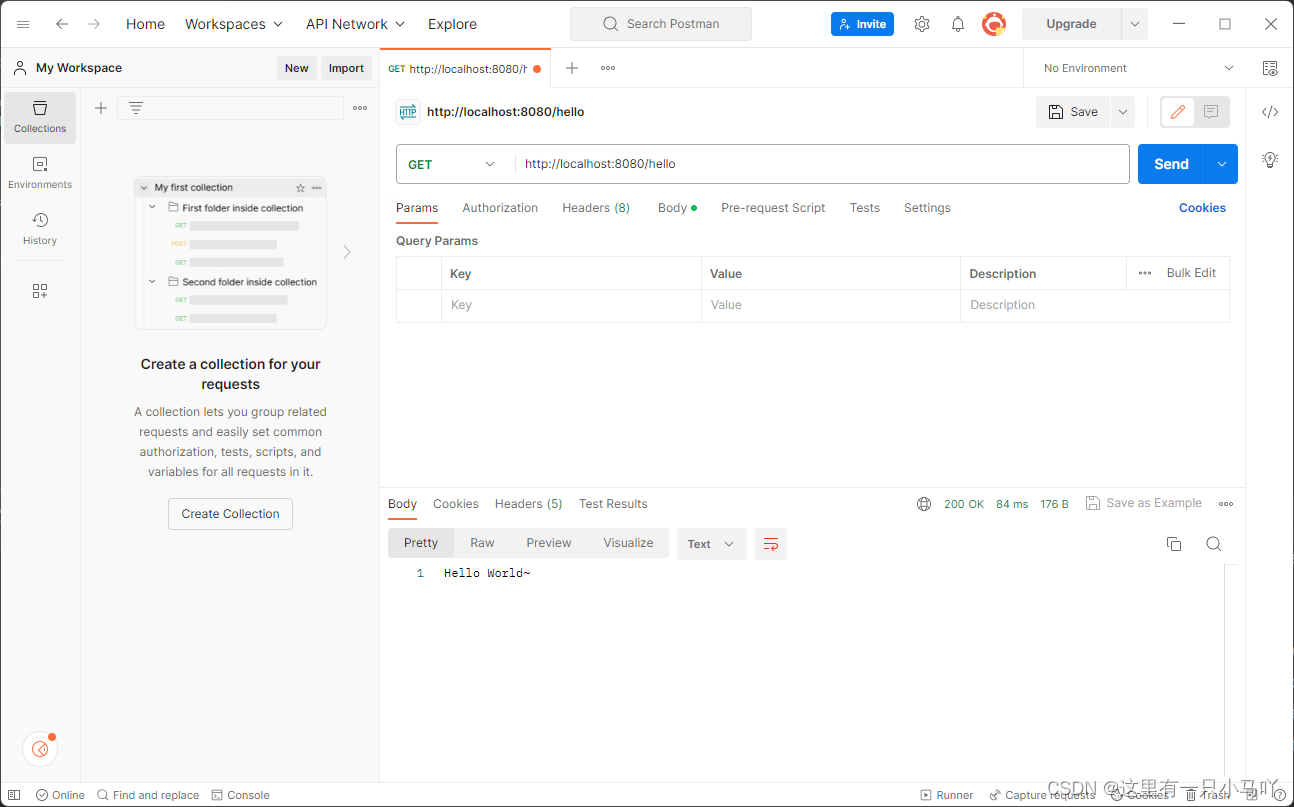Open the notifications bell
This screenshot has width=1294, height=807.
click(958, 24)
